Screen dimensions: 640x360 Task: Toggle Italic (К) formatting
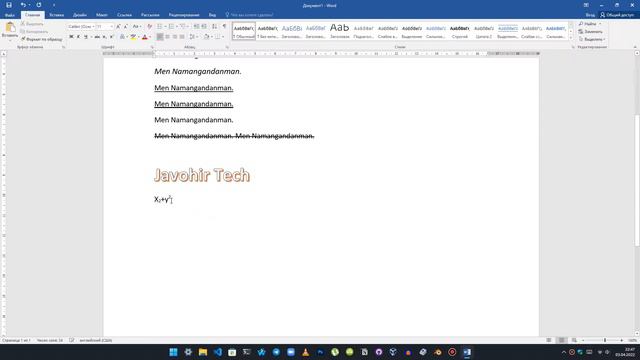[78, 37]
